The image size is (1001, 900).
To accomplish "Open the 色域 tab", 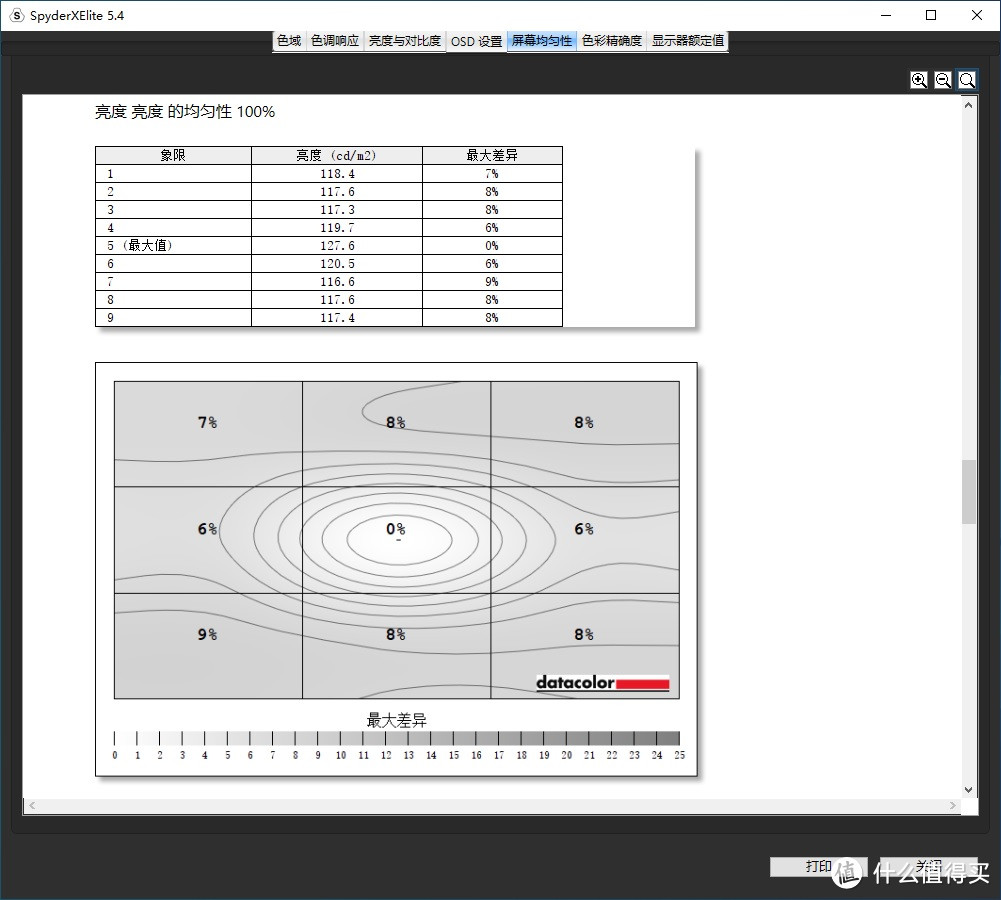I will point(289,41).
